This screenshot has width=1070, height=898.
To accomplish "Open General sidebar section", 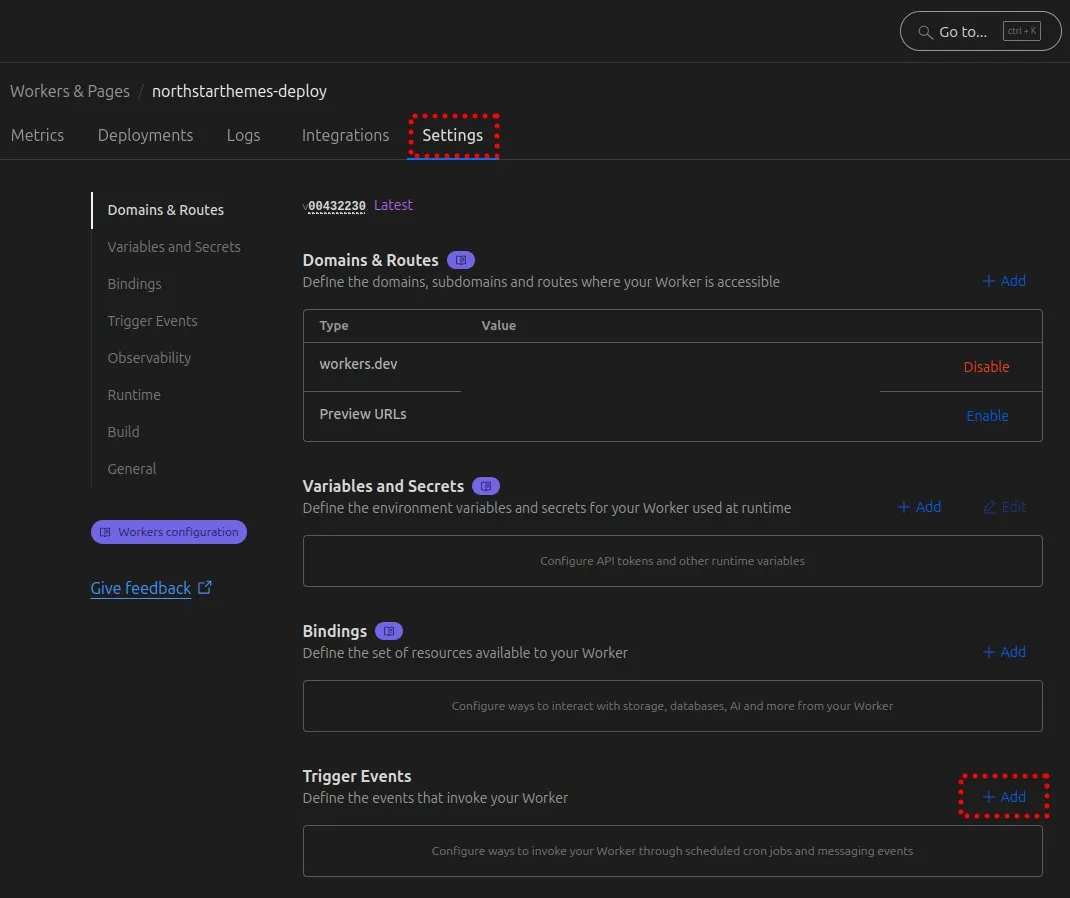I will pos(132,469).
